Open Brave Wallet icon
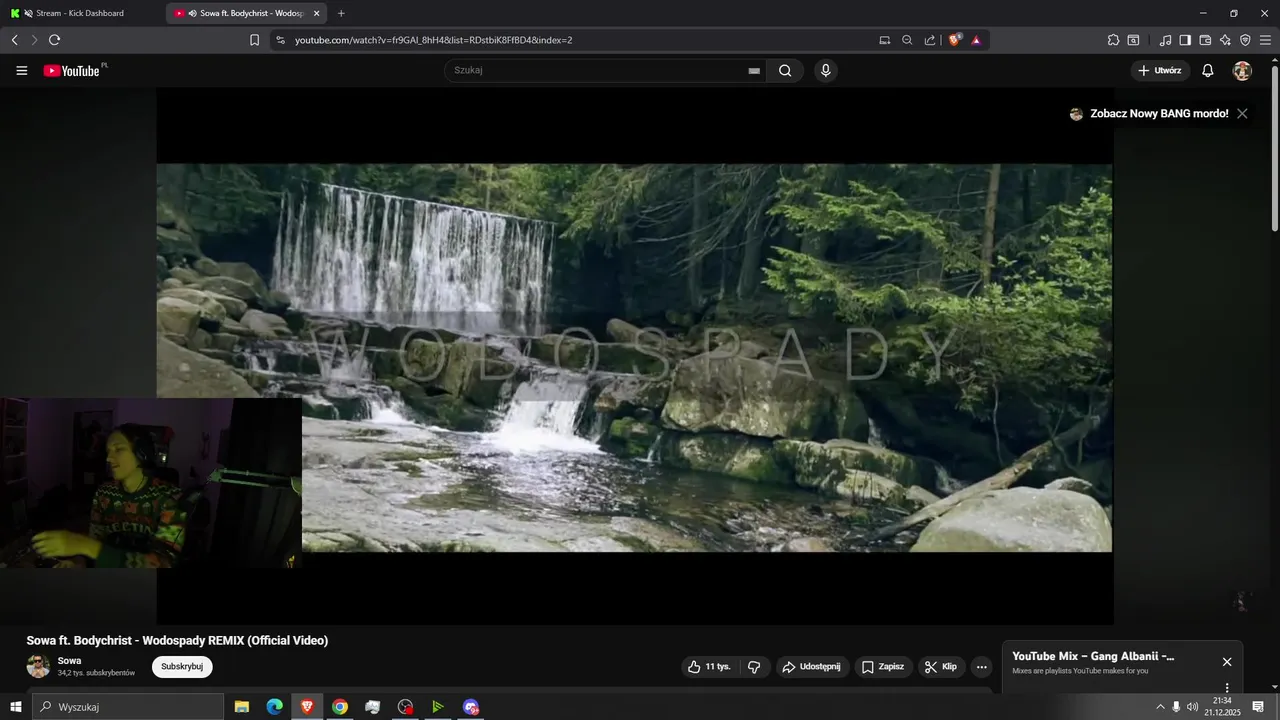The width and height of the screenshot is (1280, 720). [1205, 40]
